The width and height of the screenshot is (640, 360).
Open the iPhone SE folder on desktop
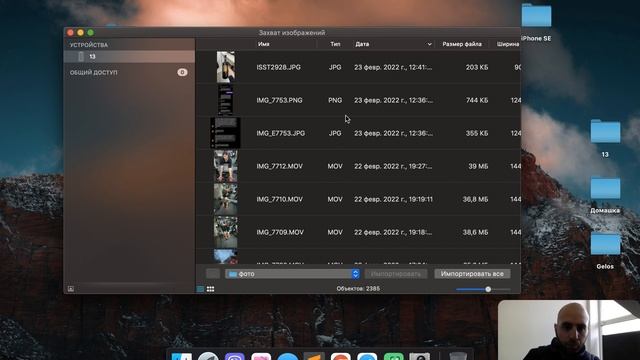[536, 16]
